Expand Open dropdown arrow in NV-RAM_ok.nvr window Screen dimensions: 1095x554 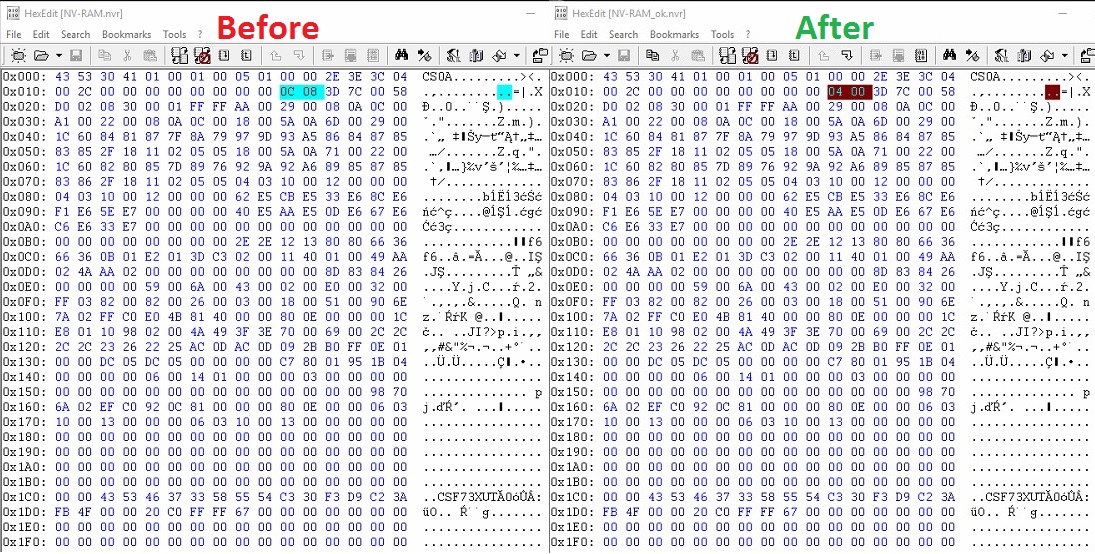click(x=607, y=55)
